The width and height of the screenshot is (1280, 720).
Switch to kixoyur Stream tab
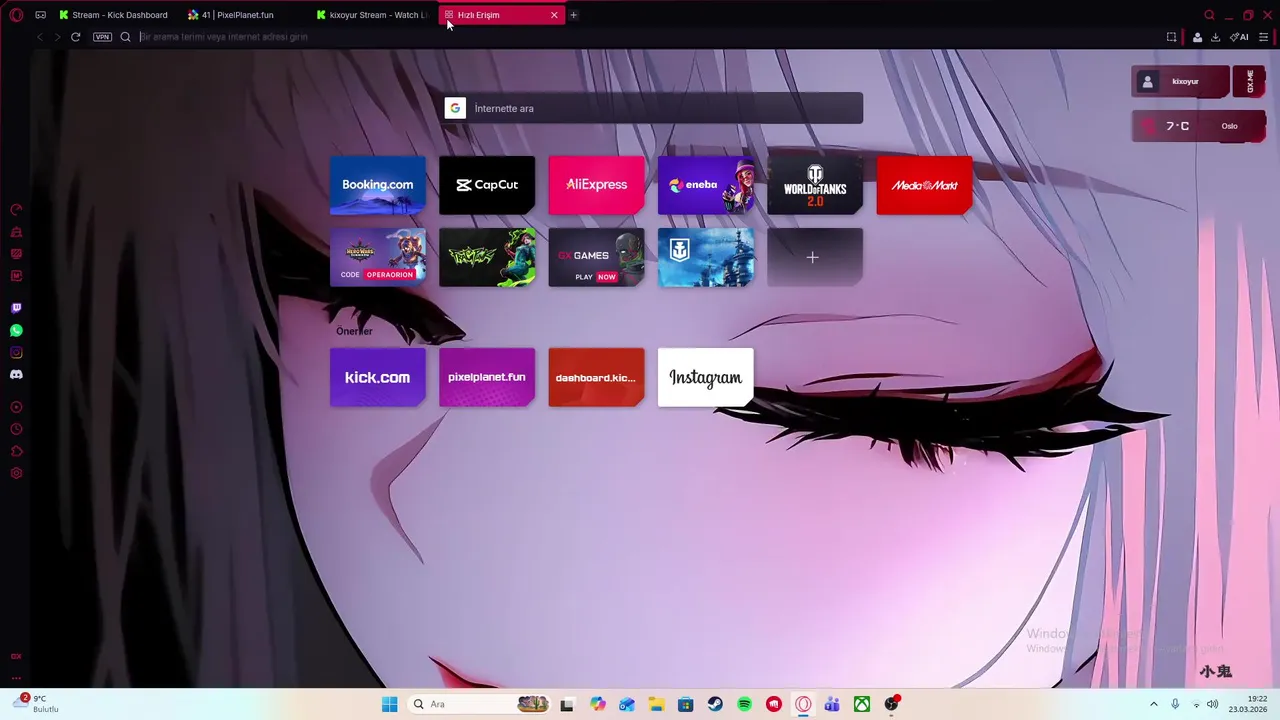(x=371, y=15)
